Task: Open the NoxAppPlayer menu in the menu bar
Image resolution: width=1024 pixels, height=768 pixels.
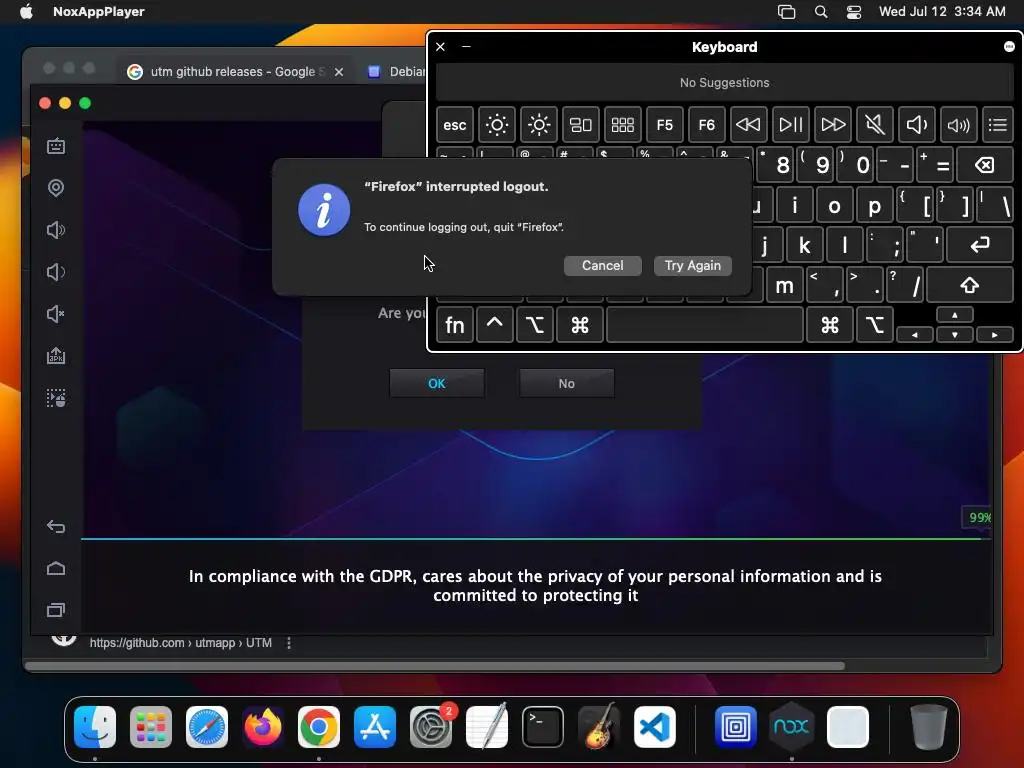Action: [x=99, y=11]
